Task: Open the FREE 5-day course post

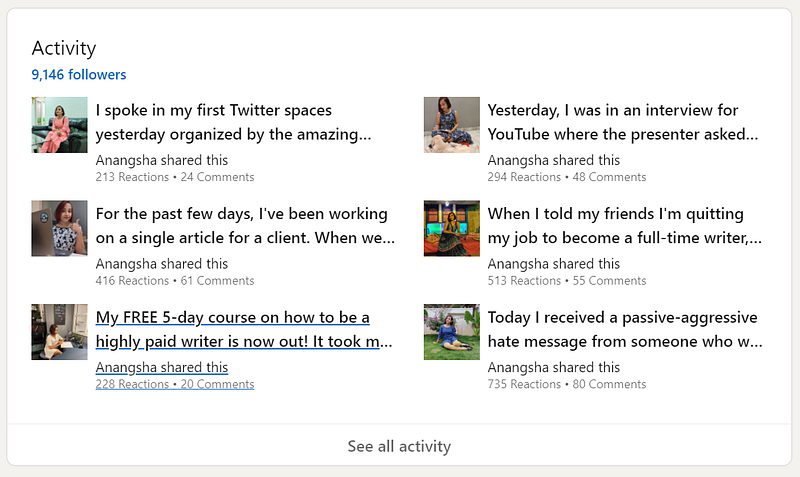Action: click(244, 329)
